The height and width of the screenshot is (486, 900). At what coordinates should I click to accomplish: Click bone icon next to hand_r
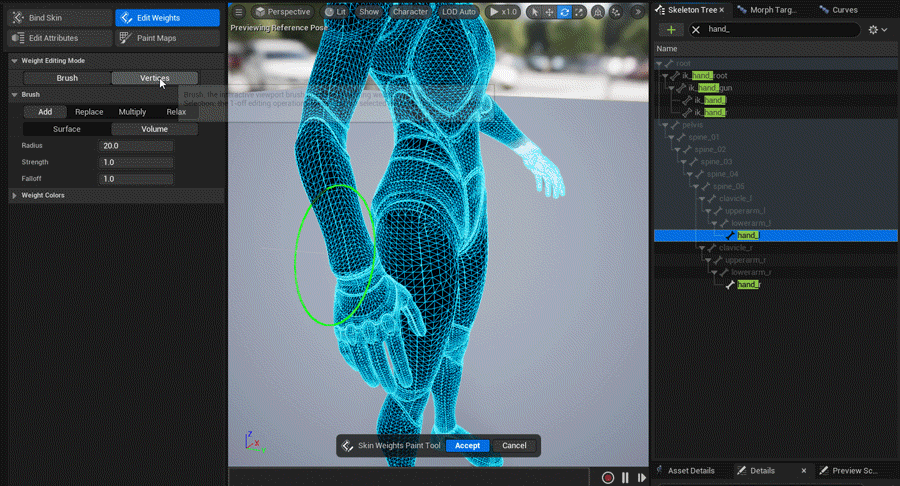(x=730, y=285)
